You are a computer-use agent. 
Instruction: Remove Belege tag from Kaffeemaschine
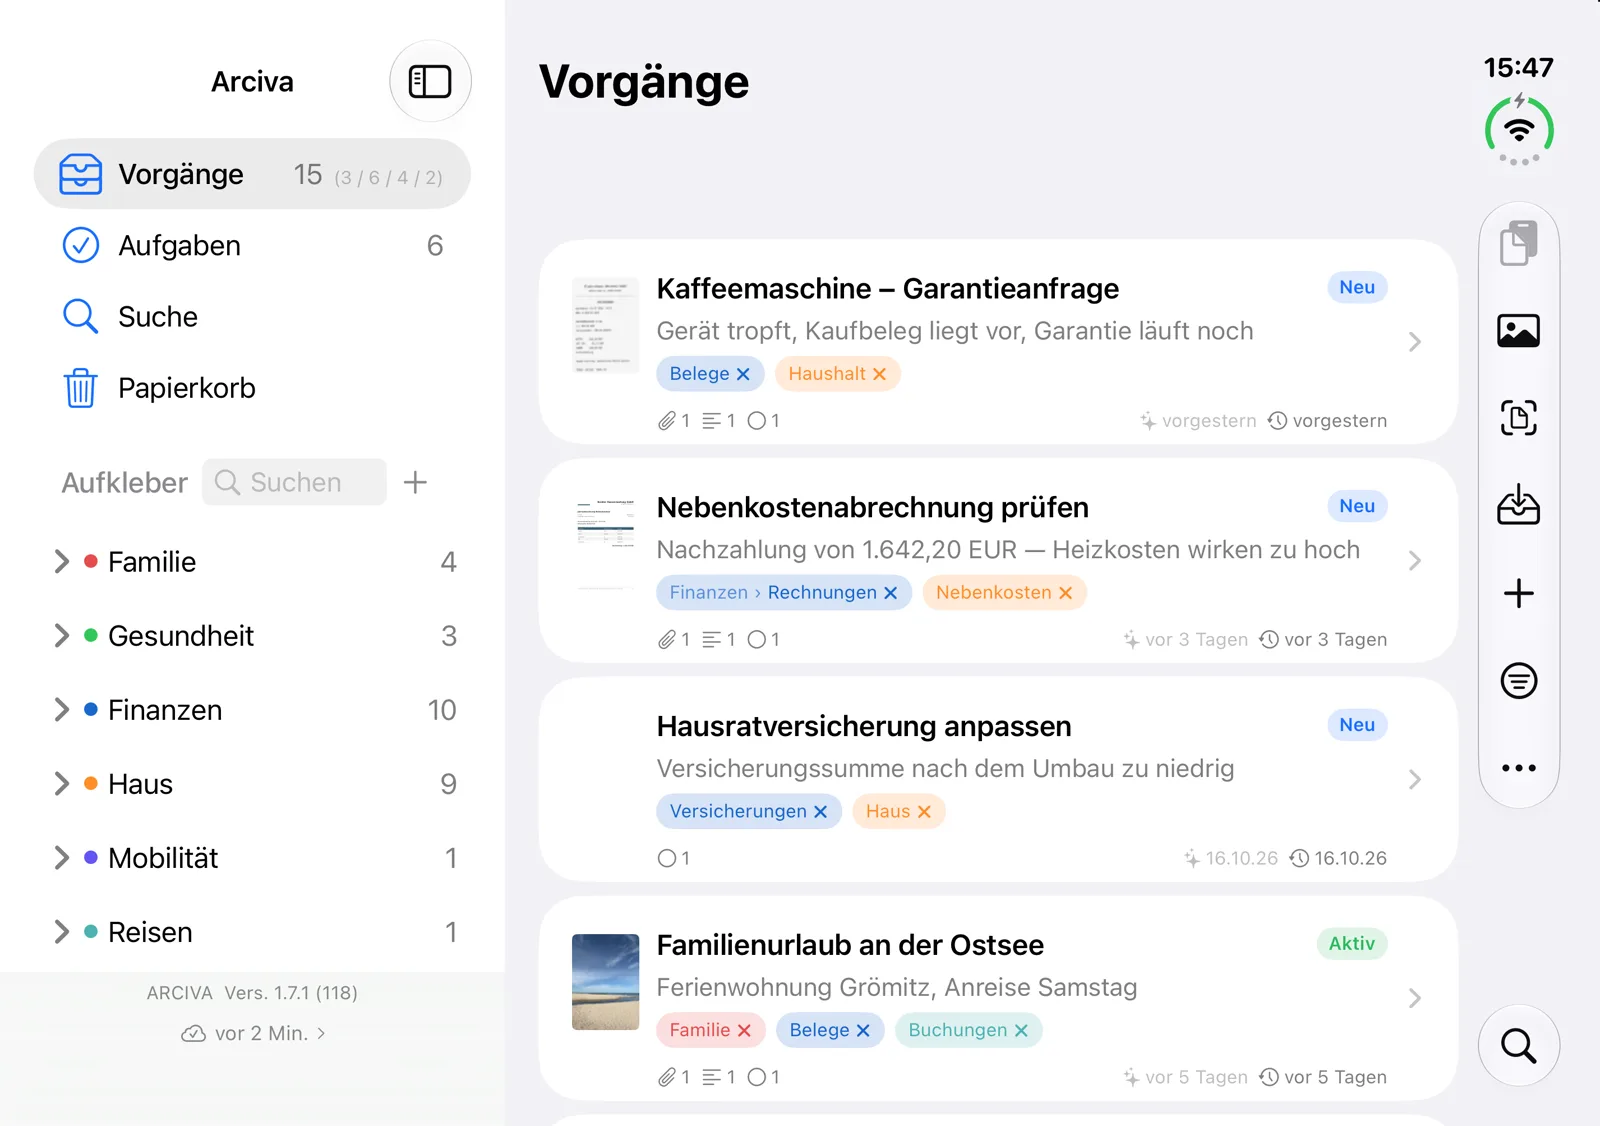(743, 374)
